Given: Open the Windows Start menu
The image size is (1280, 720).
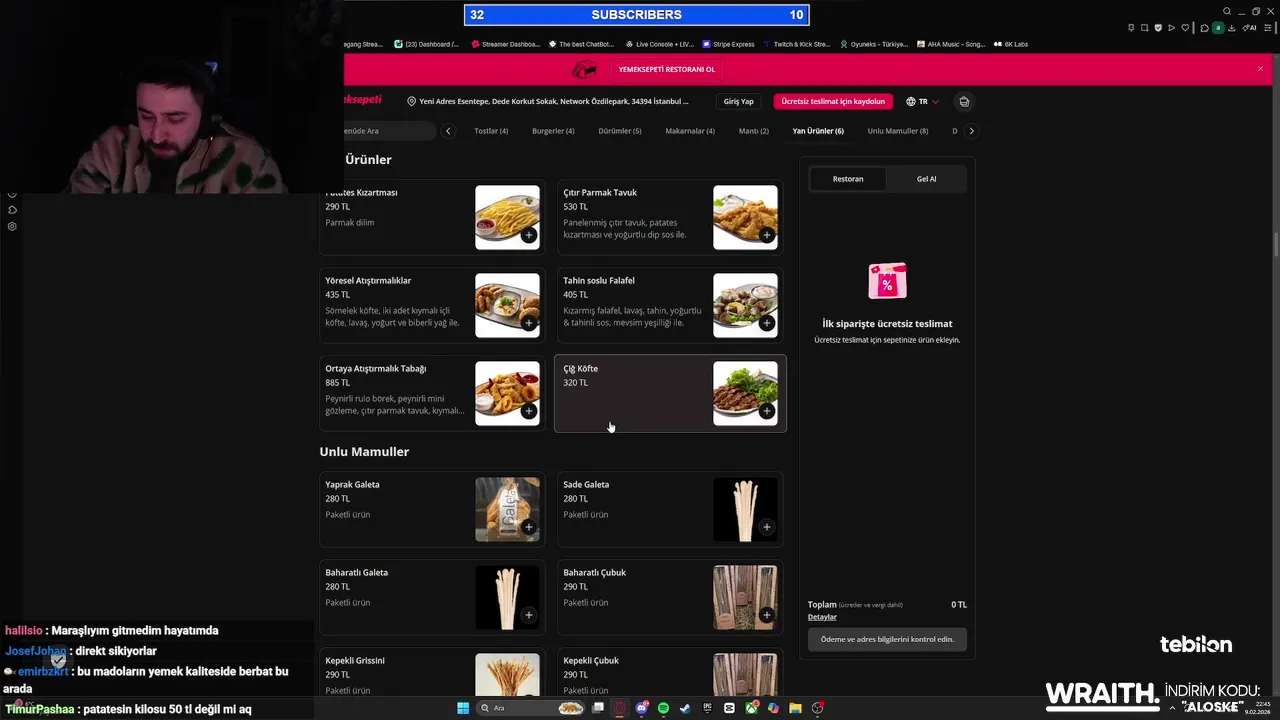Looking at the screenshot, I should [x=463, y=708].
